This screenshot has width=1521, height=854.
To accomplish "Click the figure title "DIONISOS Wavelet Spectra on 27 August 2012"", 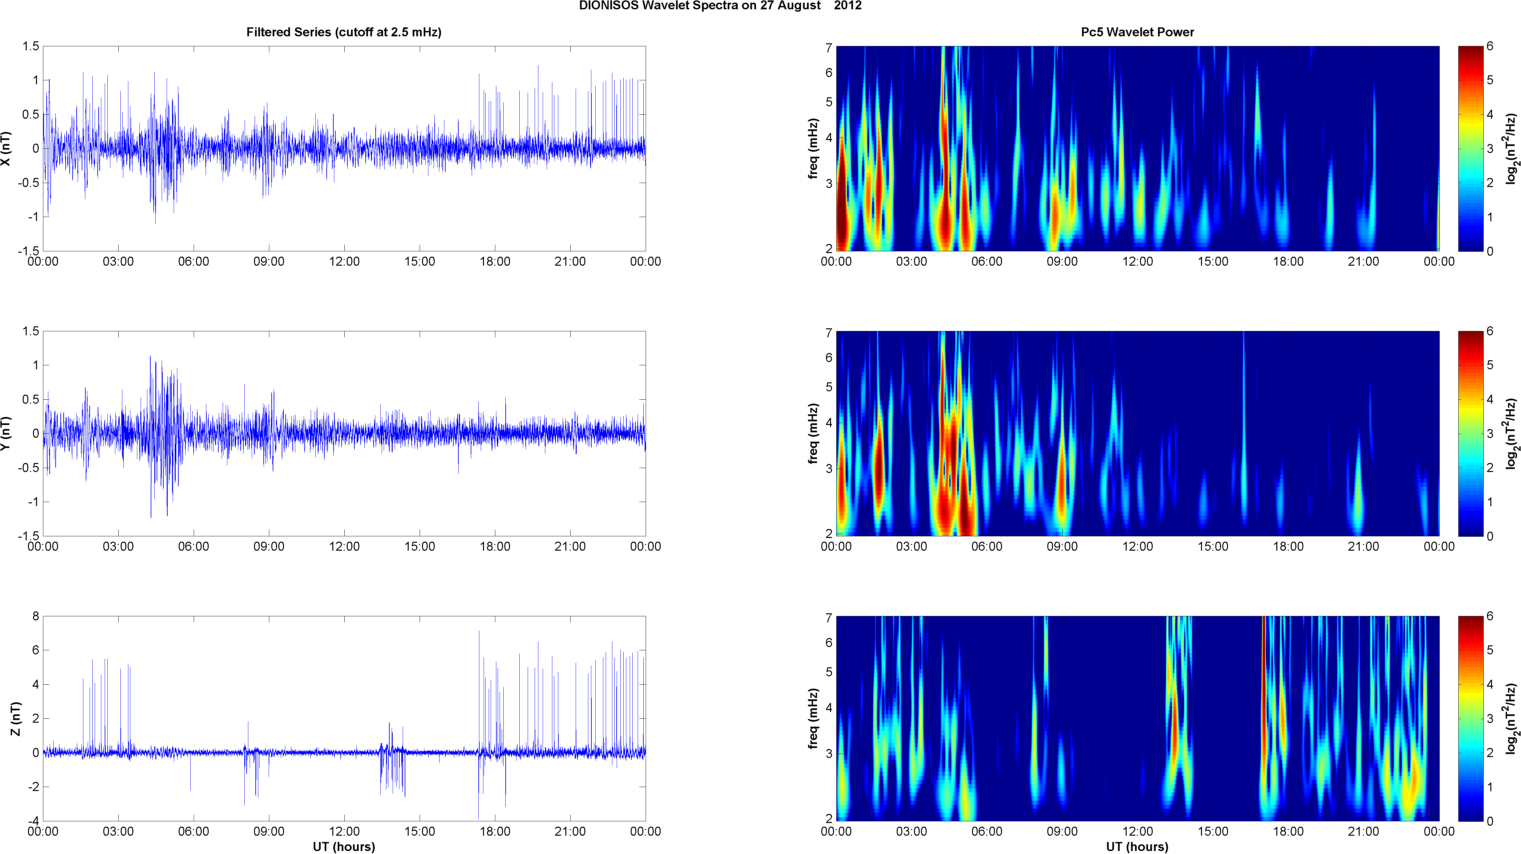I will [x=720, y=6].
